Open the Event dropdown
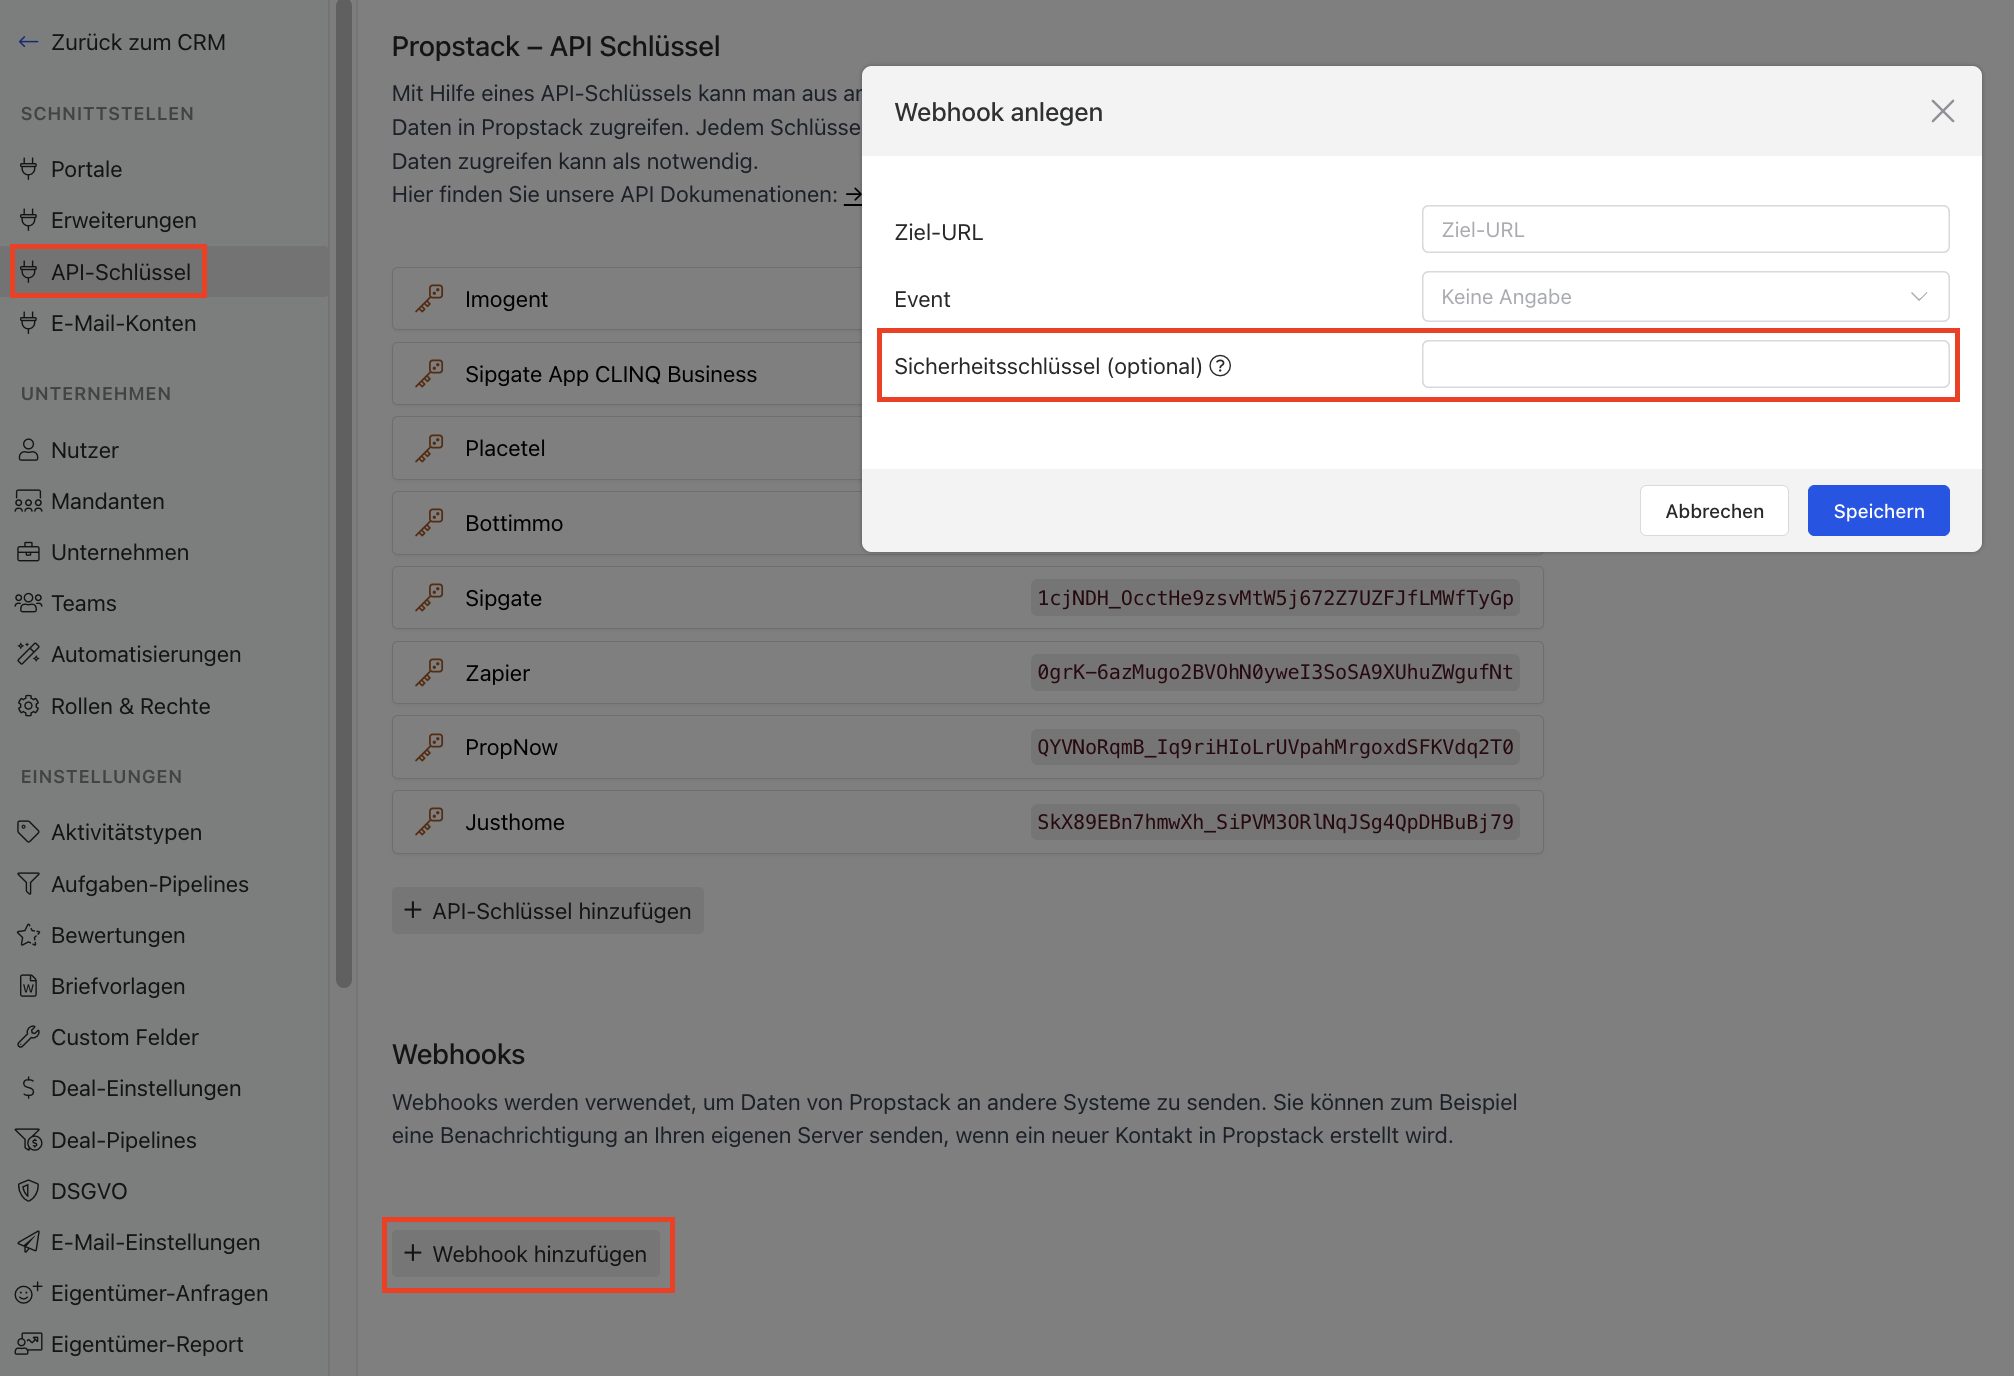This screenshot has height=1376, width=2014. point(1685,297)
